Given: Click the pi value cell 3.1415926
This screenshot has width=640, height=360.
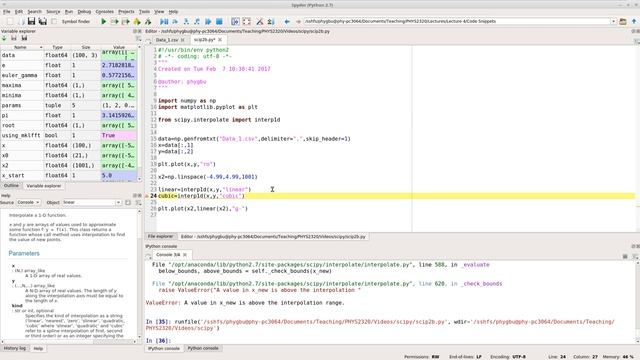Looking at the screenshot, I should pyautogui.click(x=119, y=115).
